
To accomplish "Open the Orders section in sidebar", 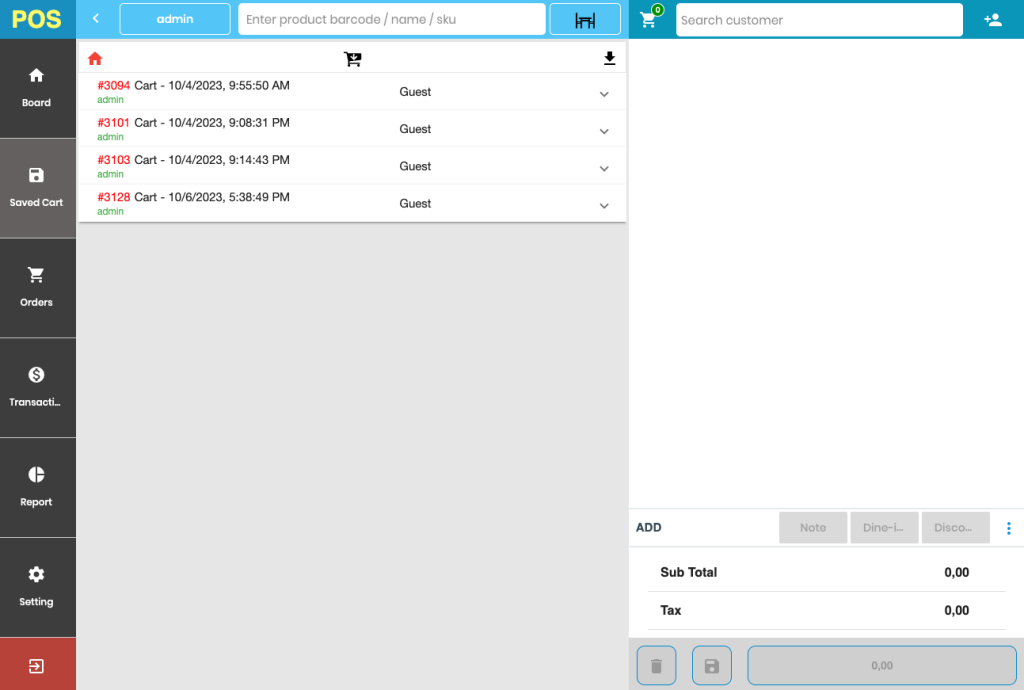I will (x=37, y=287).
